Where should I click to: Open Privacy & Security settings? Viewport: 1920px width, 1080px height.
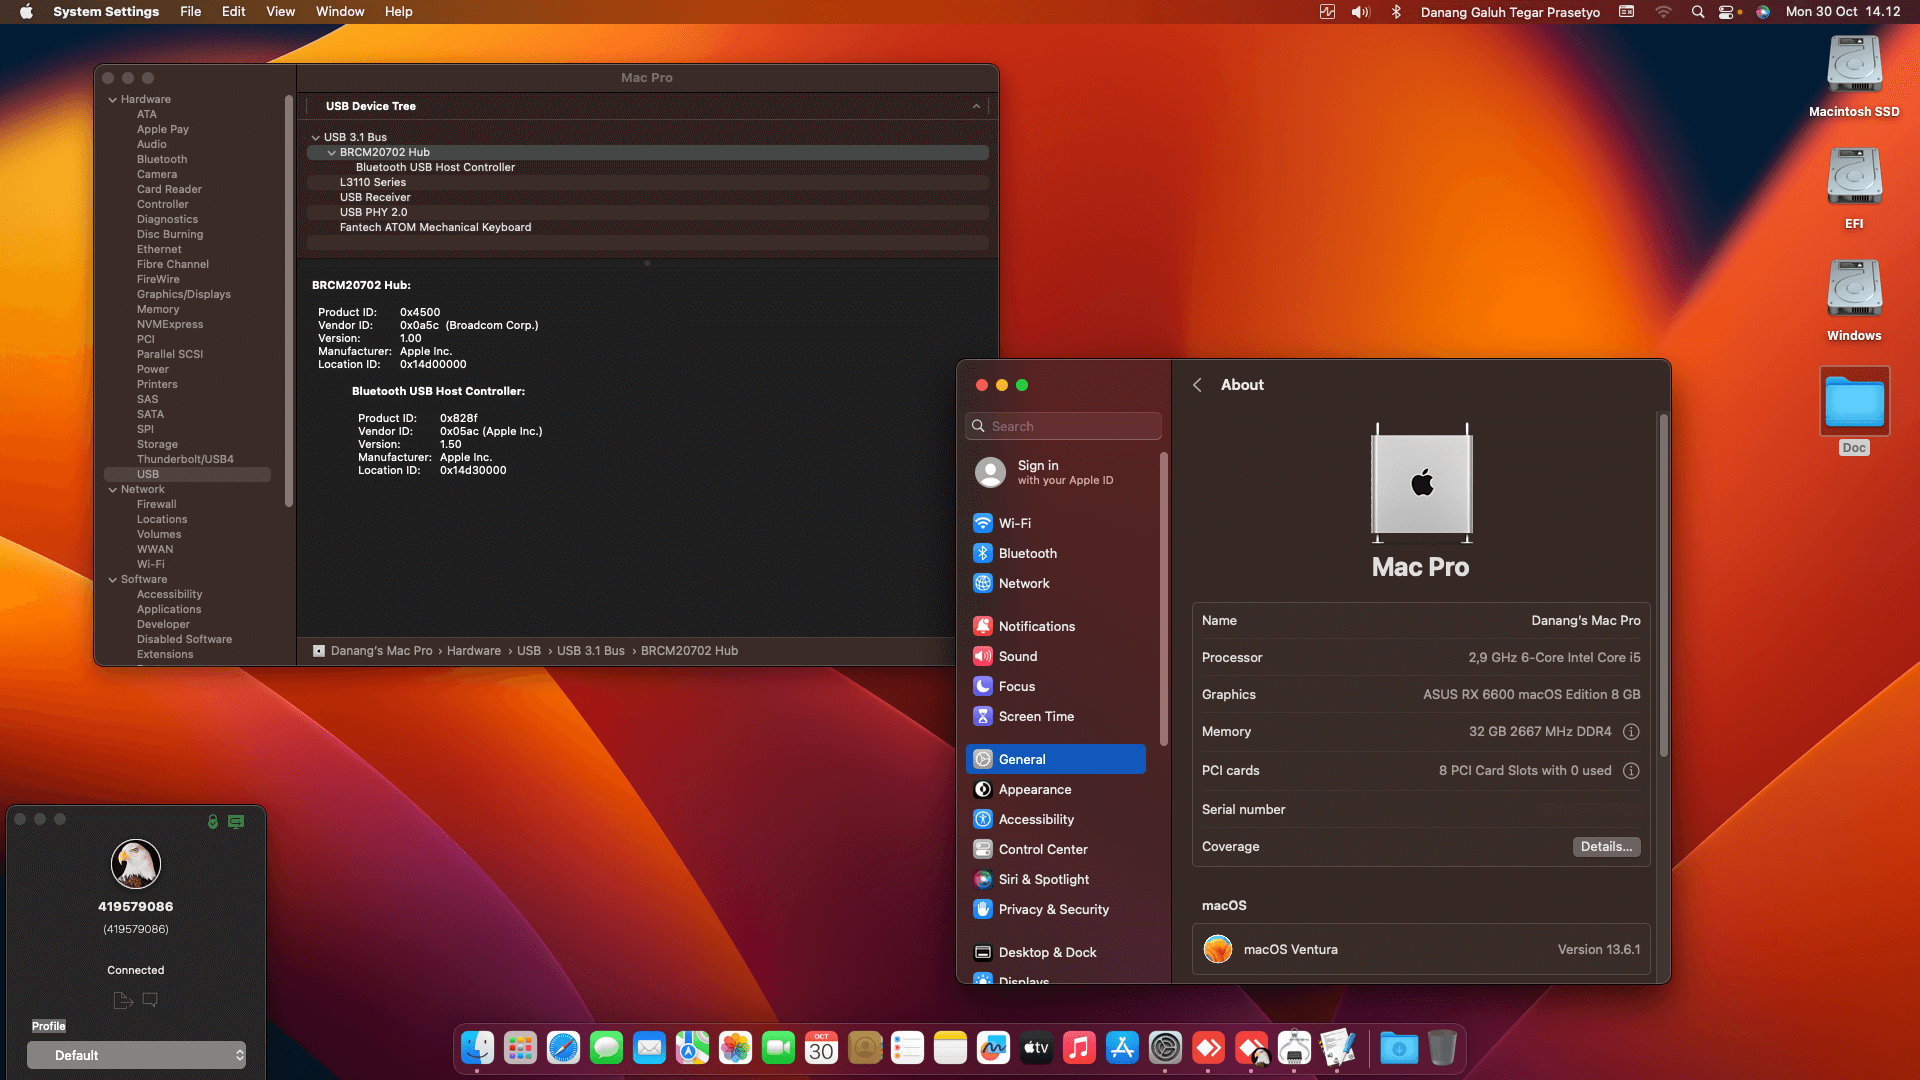1056,909
